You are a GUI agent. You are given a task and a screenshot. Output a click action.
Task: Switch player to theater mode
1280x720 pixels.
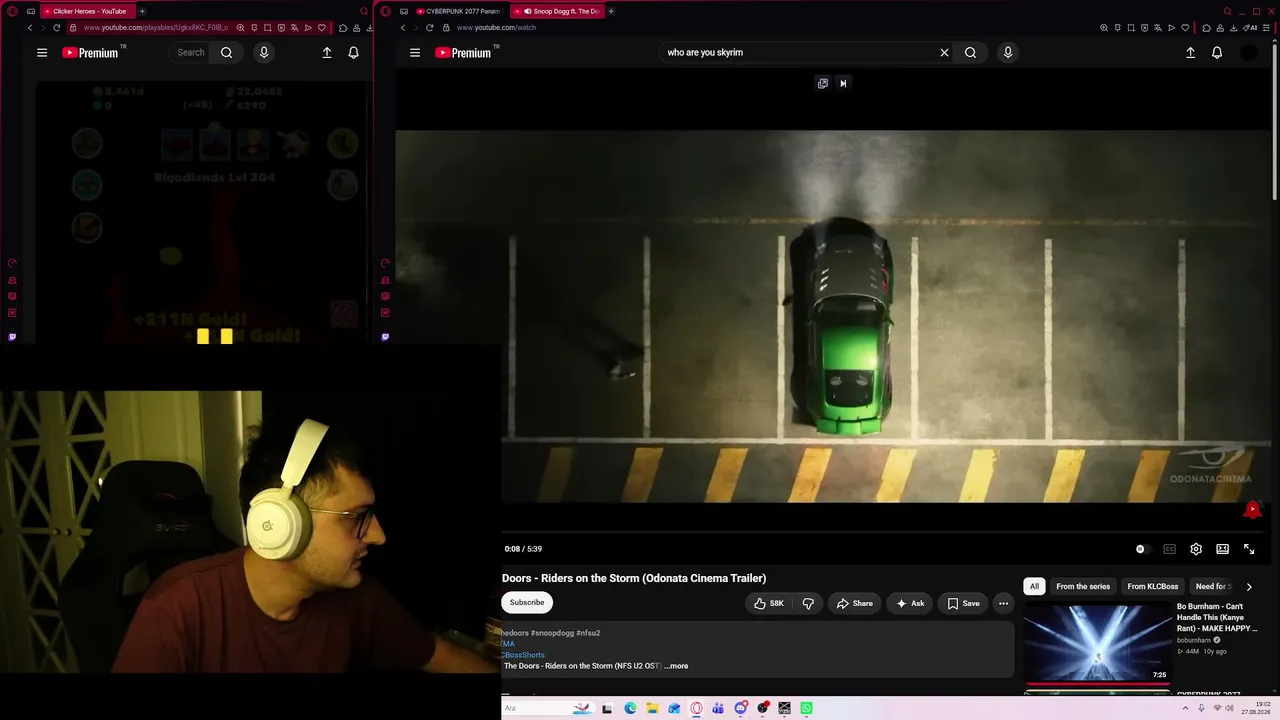click(1222, 549)
